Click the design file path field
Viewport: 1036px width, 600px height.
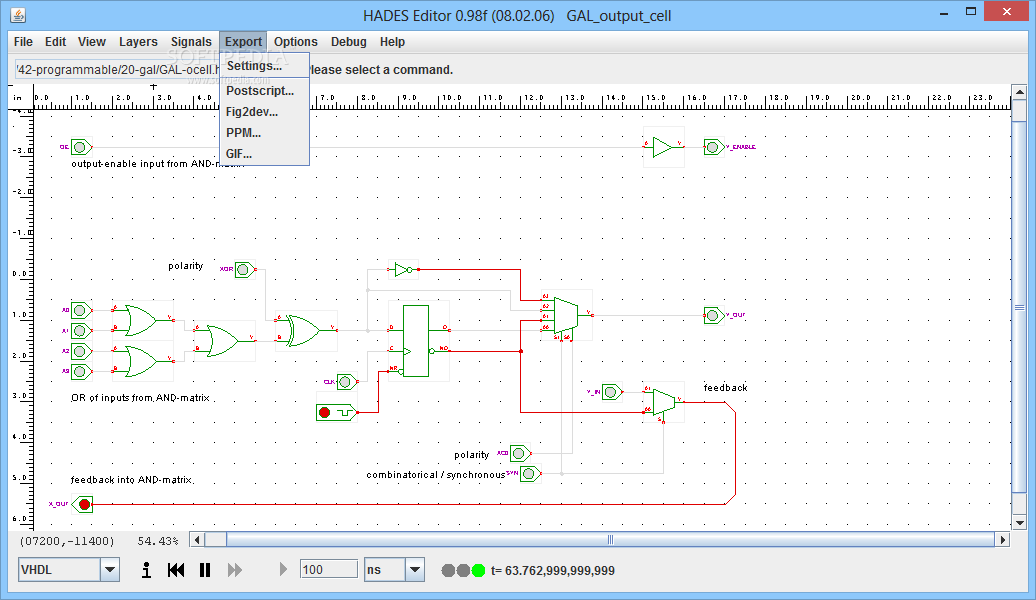(118, 69)
